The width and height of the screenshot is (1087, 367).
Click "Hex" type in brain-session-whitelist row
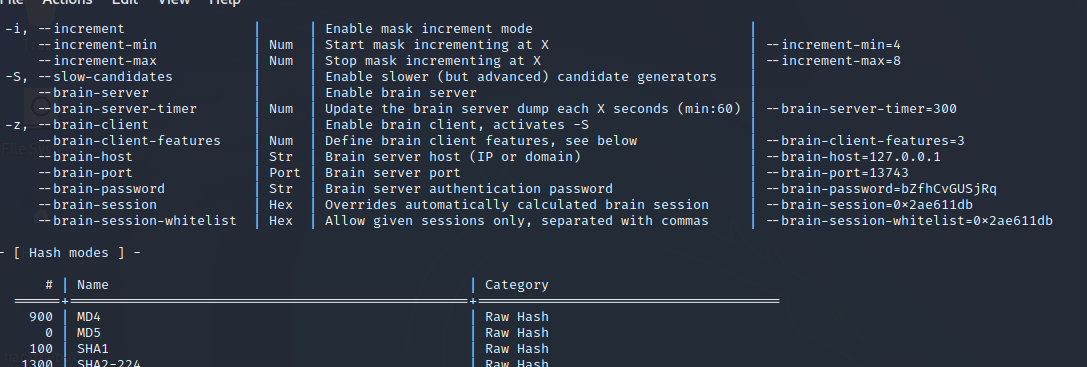click(x=281, y=221)
